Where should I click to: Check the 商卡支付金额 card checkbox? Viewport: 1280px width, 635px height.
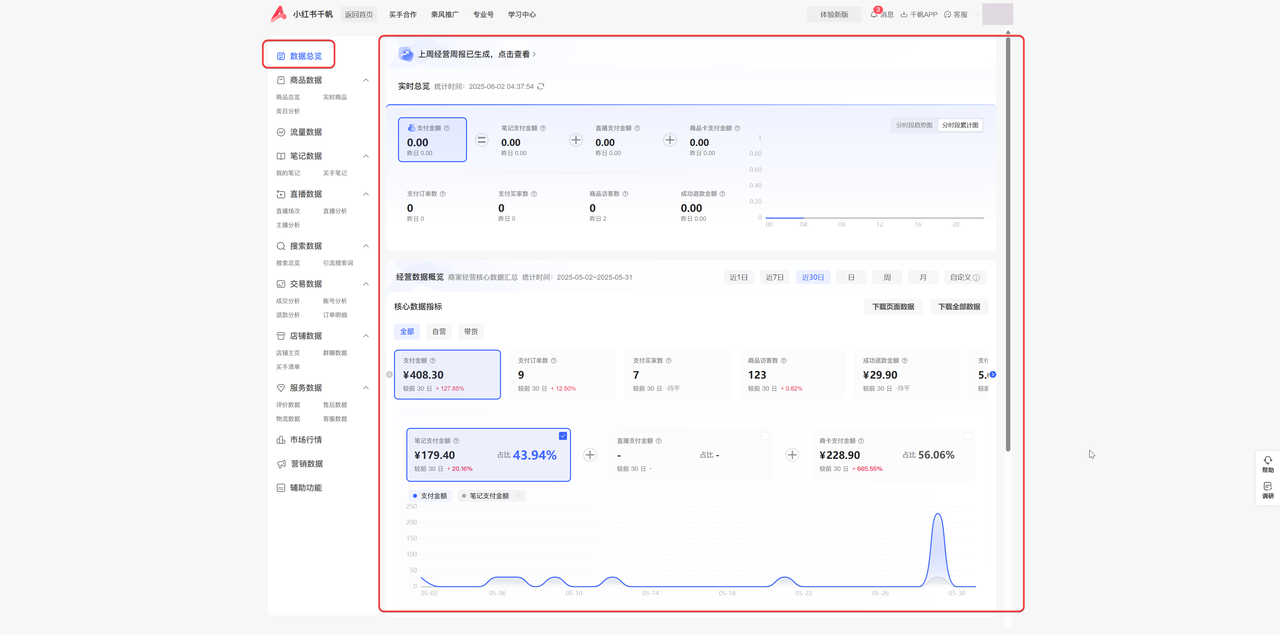(x=967, y=436)
